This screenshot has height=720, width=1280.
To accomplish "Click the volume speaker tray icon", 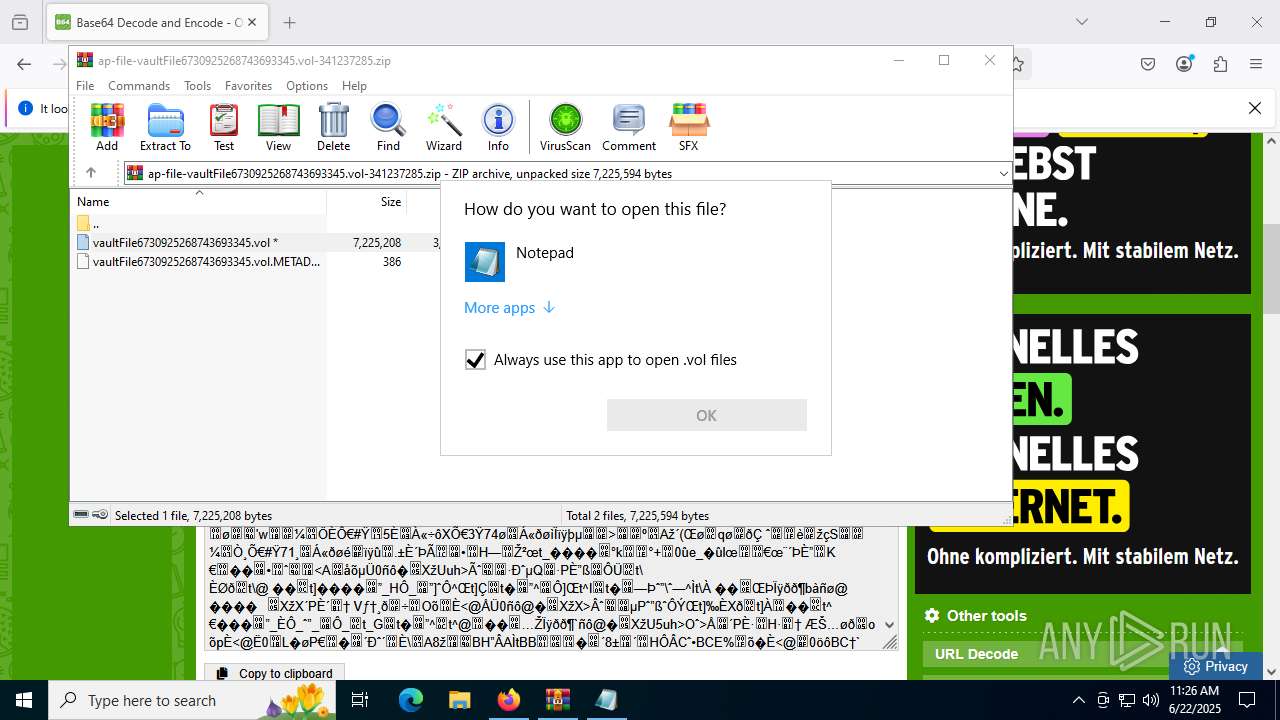I will click(x=1151, y=700).
